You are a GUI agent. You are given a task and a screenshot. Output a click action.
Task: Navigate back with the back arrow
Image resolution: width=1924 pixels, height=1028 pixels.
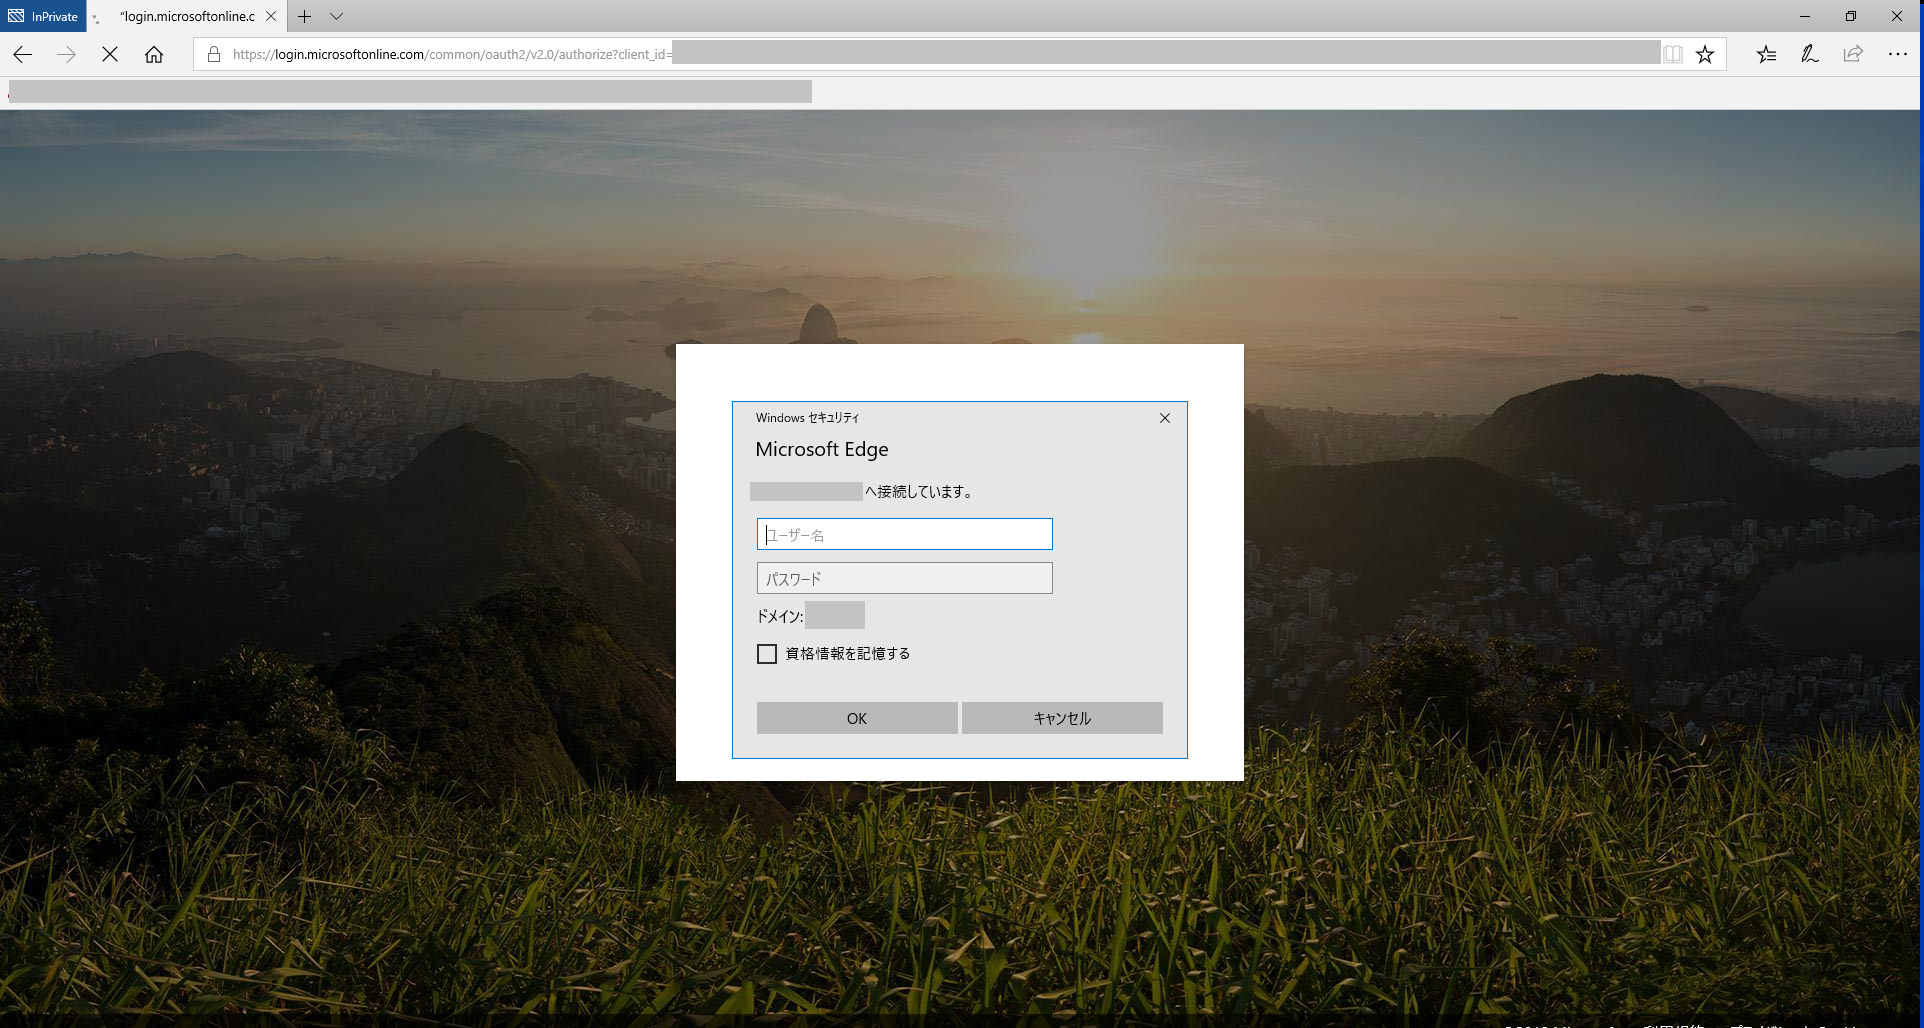coord(22,54)
